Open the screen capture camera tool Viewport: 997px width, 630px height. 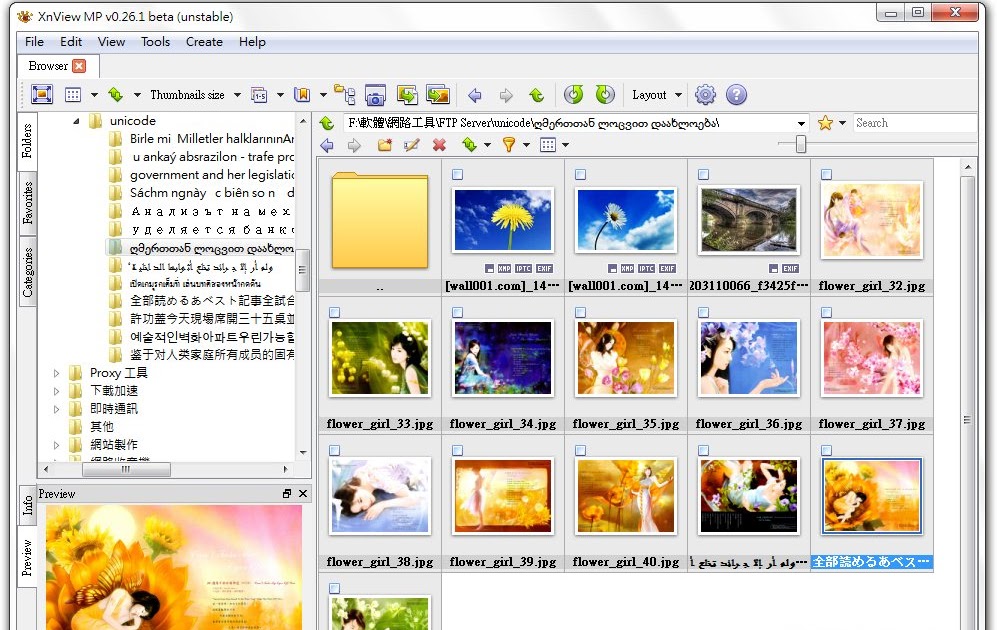point(374,94)
